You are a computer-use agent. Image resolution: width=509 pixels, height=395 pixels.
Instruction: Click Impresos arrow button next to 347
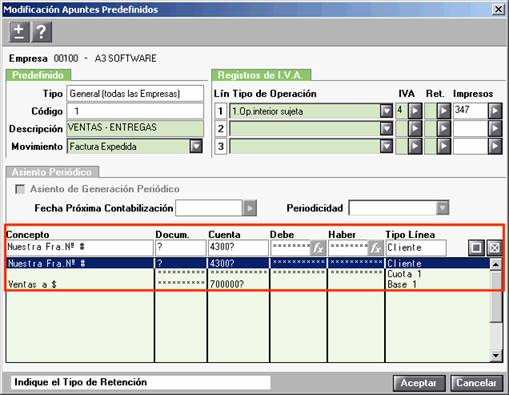[x=495, y=111]
